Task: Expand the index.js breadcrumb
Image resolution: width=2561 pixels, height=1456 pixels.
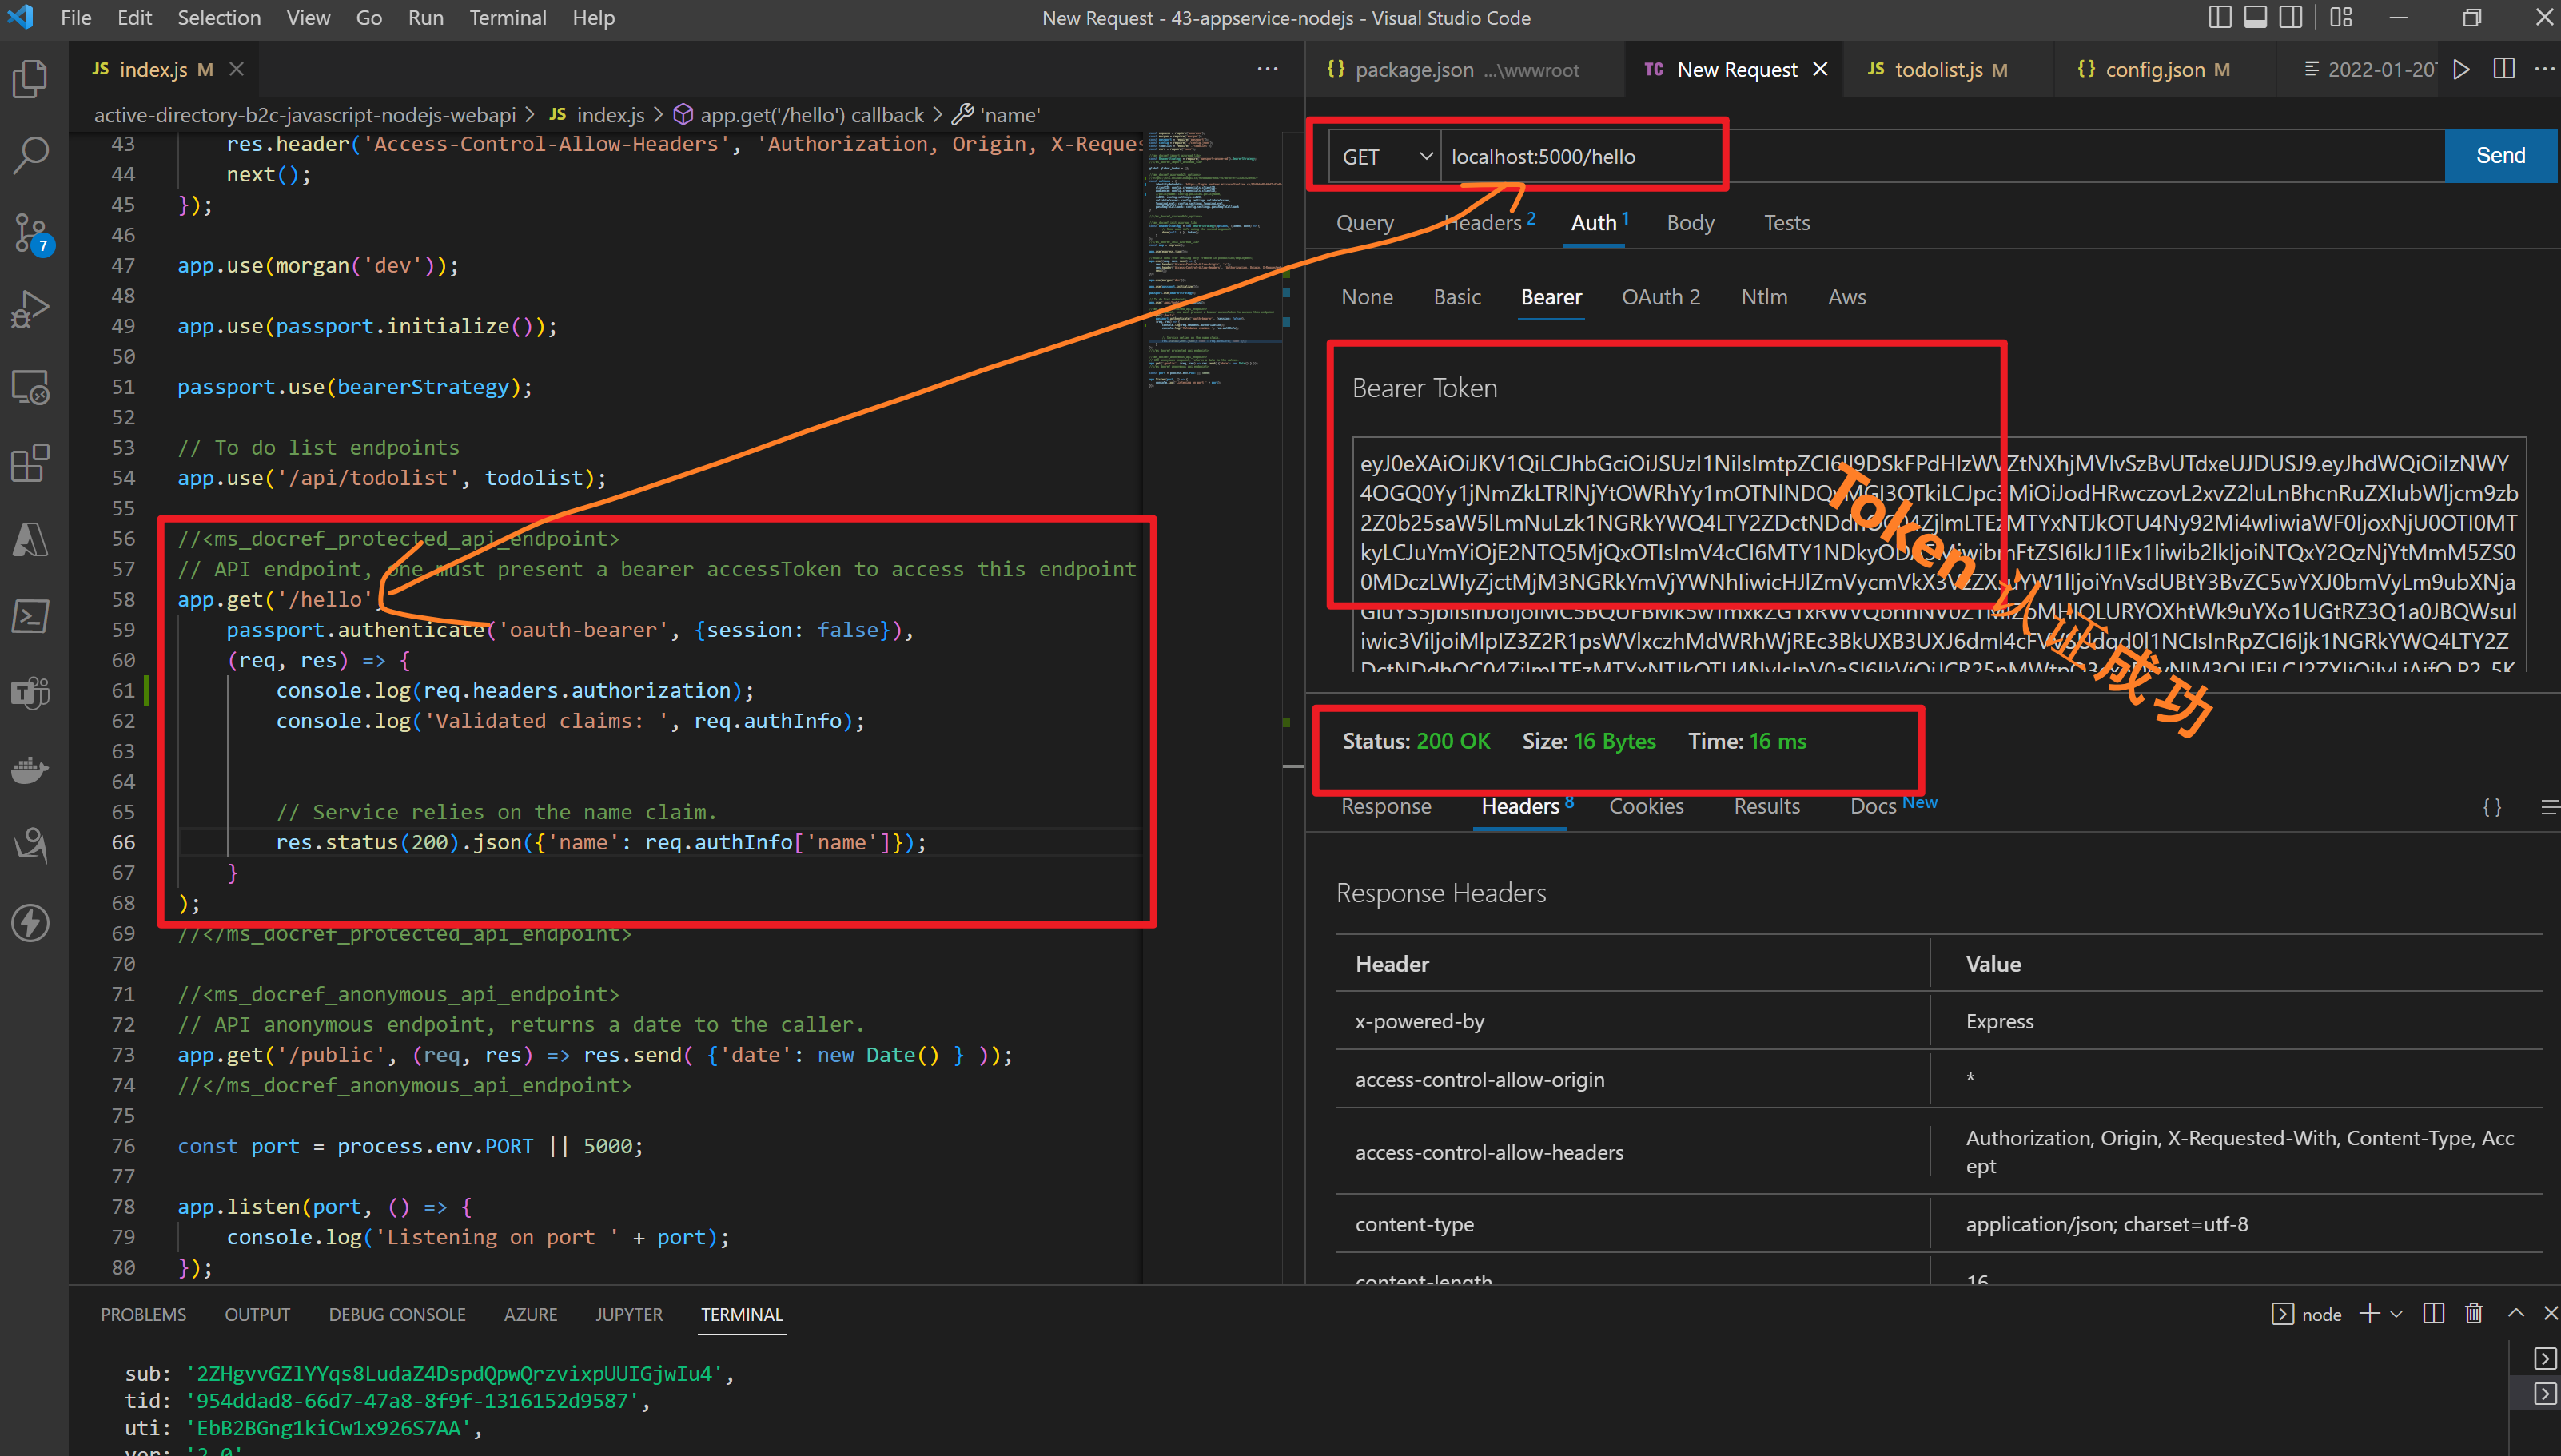Action: click(x=597, y=115)
